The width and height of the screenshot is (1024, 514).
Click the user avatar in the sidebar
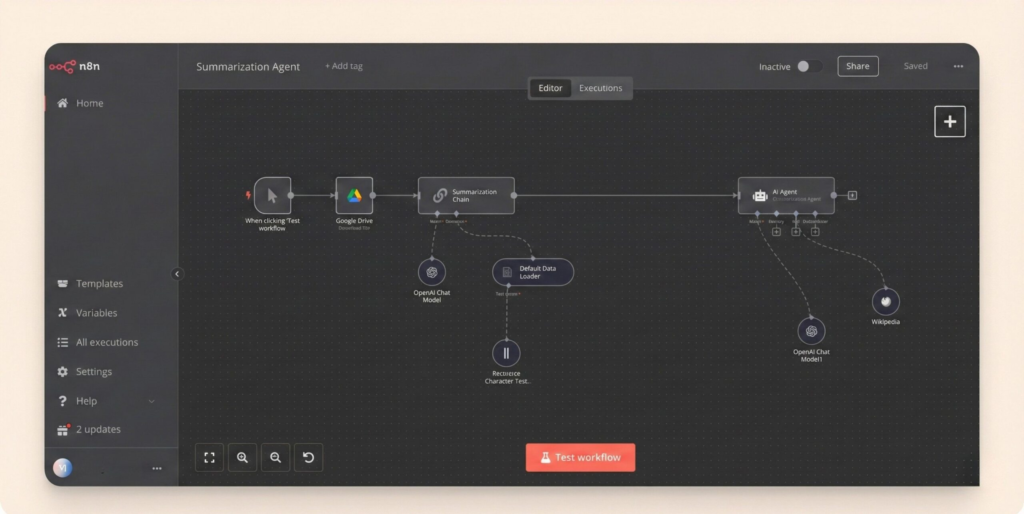(x=63, y=468)
